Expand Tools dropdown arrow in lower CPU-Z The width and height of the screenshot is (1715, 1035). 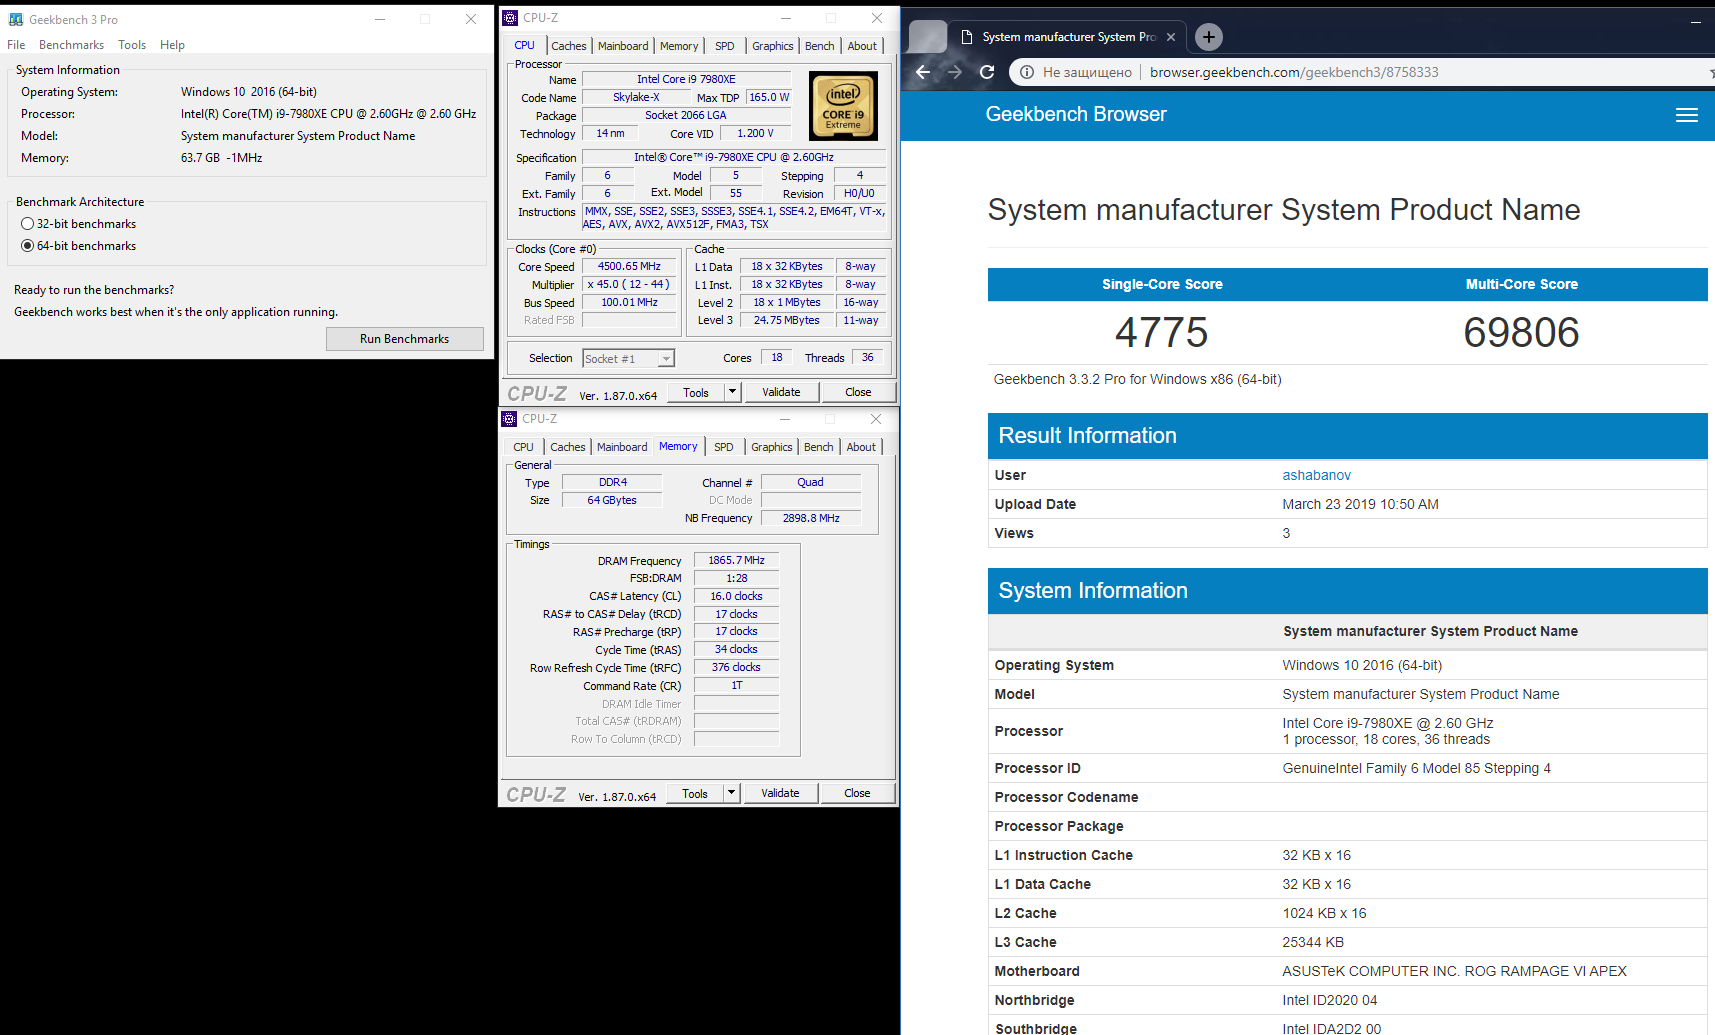tap(731, 793)
